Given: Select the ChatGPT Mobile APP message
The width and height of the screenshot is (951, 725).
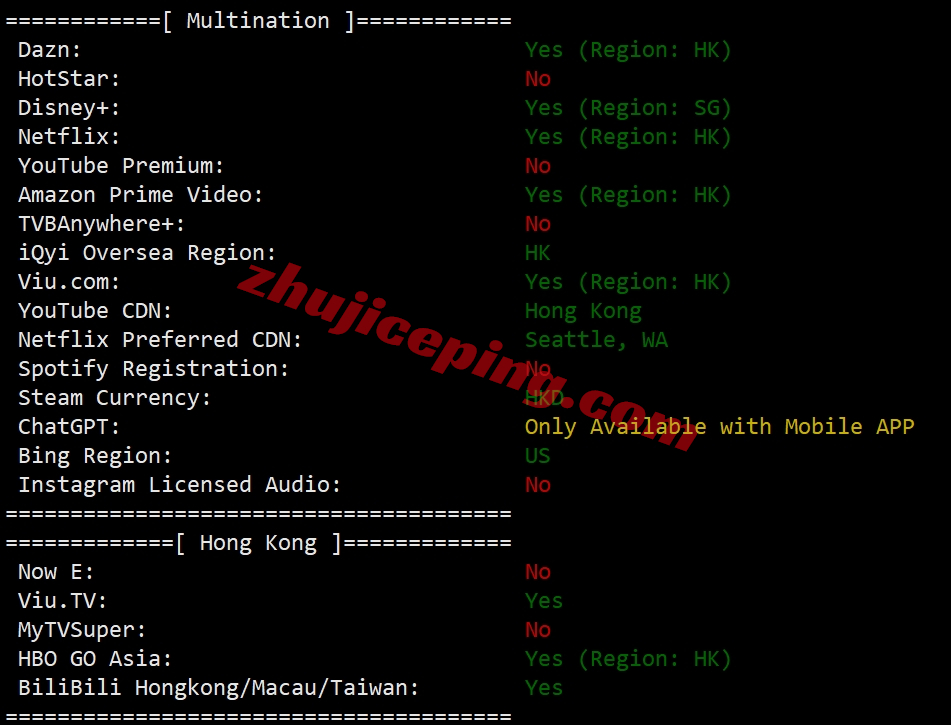Looking at the screenshot, I should (x=719, y=427).
